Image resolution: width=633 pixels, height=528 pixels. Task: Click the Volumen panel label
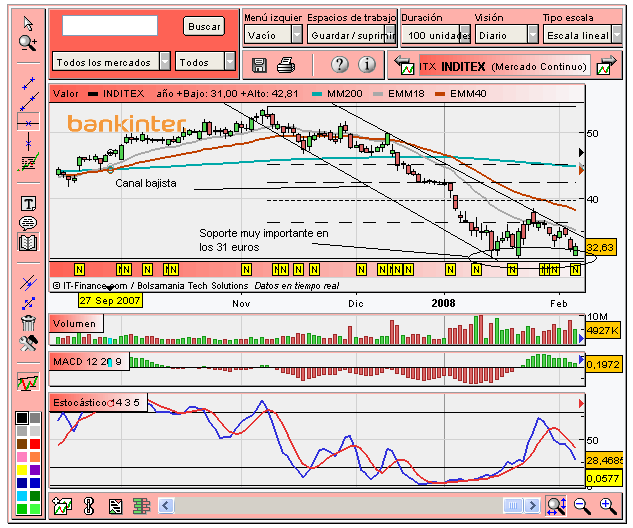tap(75, 324)
